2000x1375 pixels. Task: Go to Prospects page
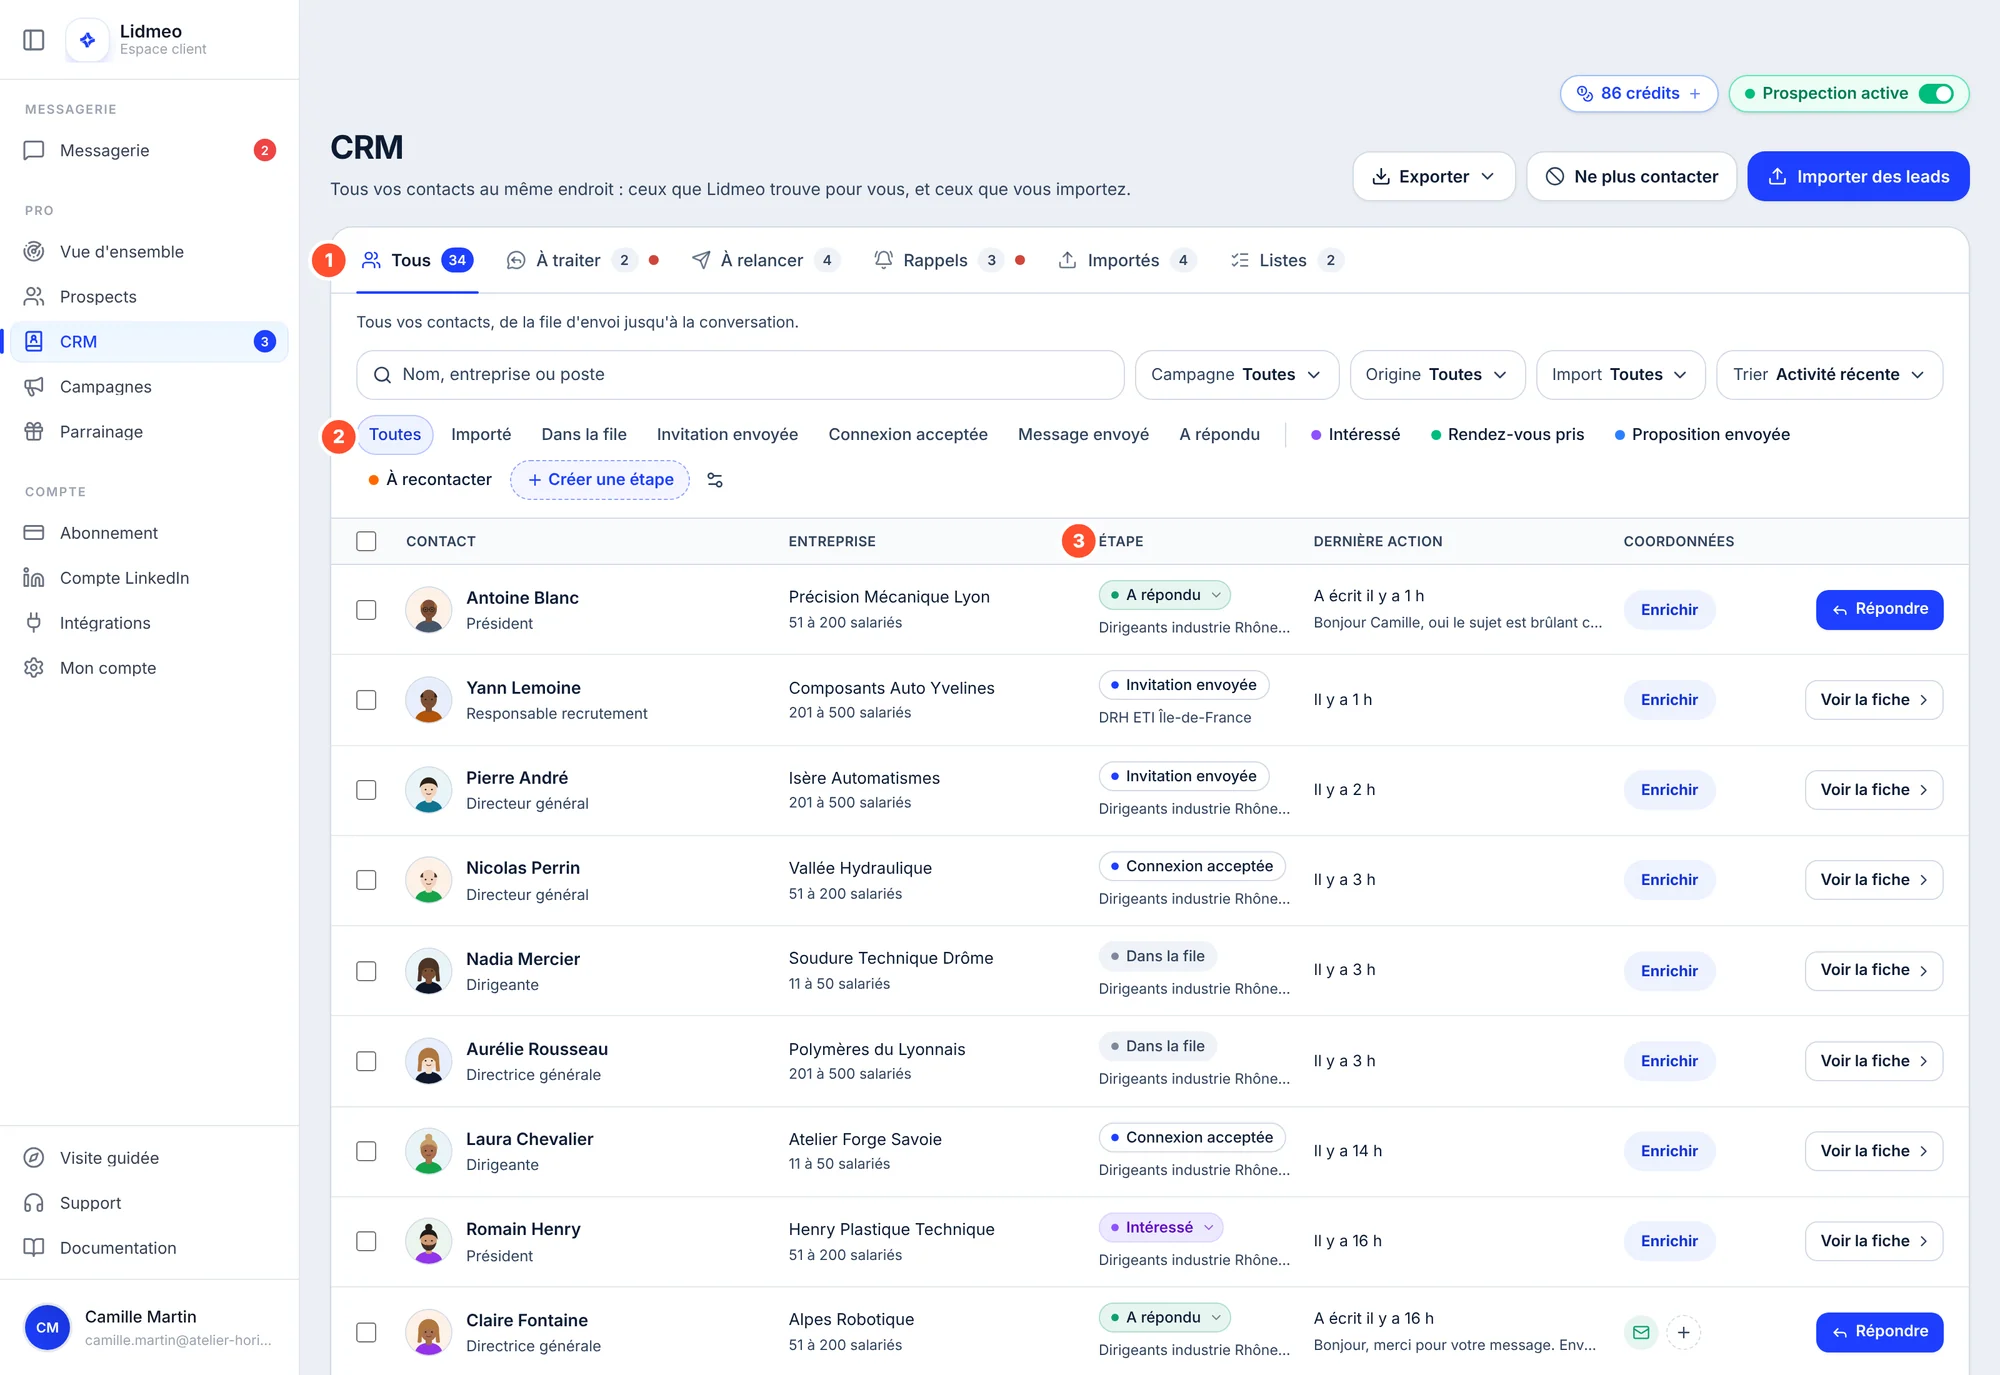(x=150, y=296)
